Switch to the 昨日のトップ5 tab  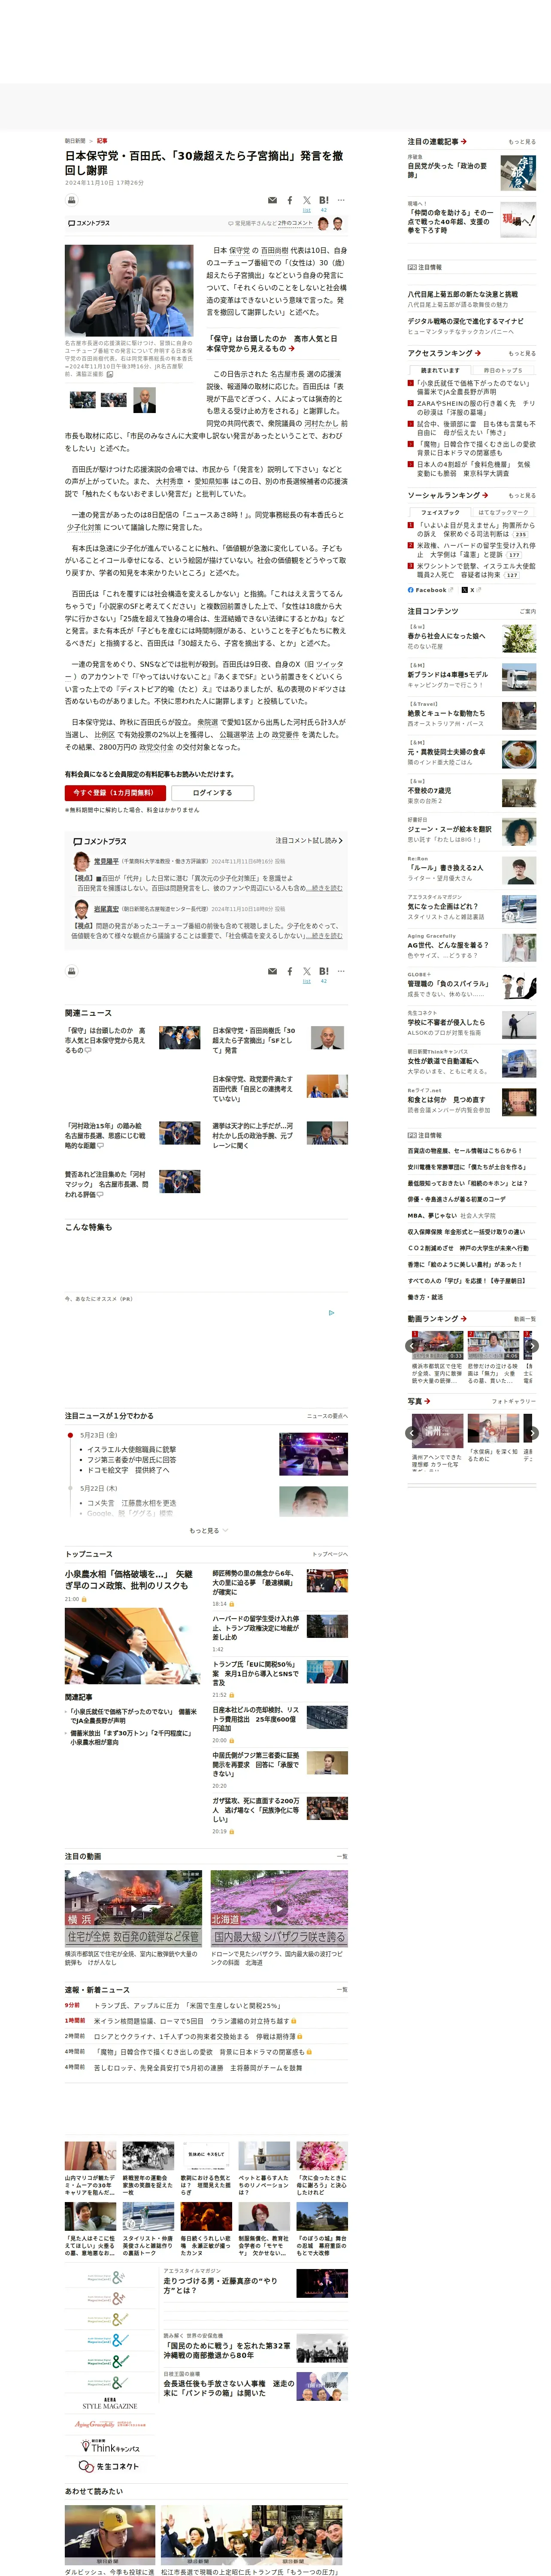(x=503, y=370)
